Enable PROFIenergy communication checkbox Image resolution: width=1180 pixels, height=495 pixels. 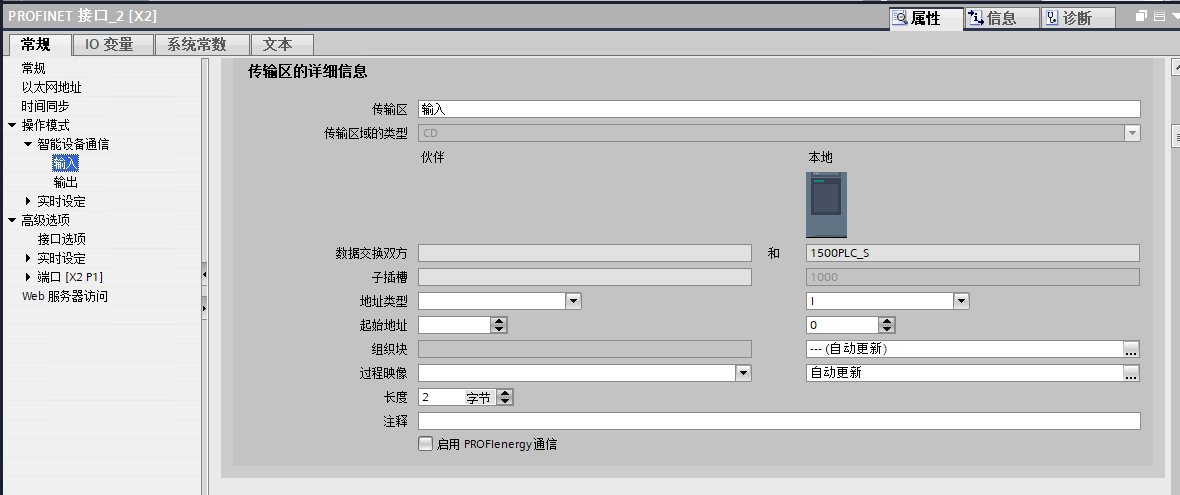426,444
